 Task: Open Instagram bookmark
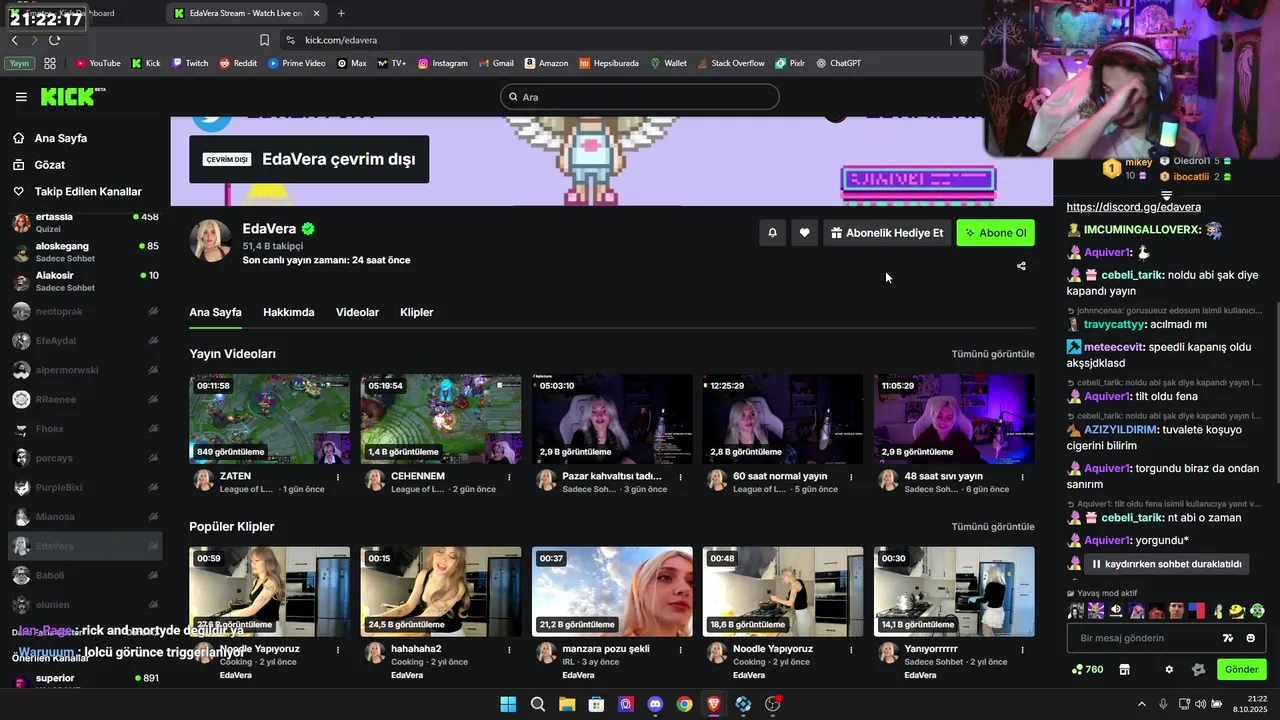tap(442, 63)
